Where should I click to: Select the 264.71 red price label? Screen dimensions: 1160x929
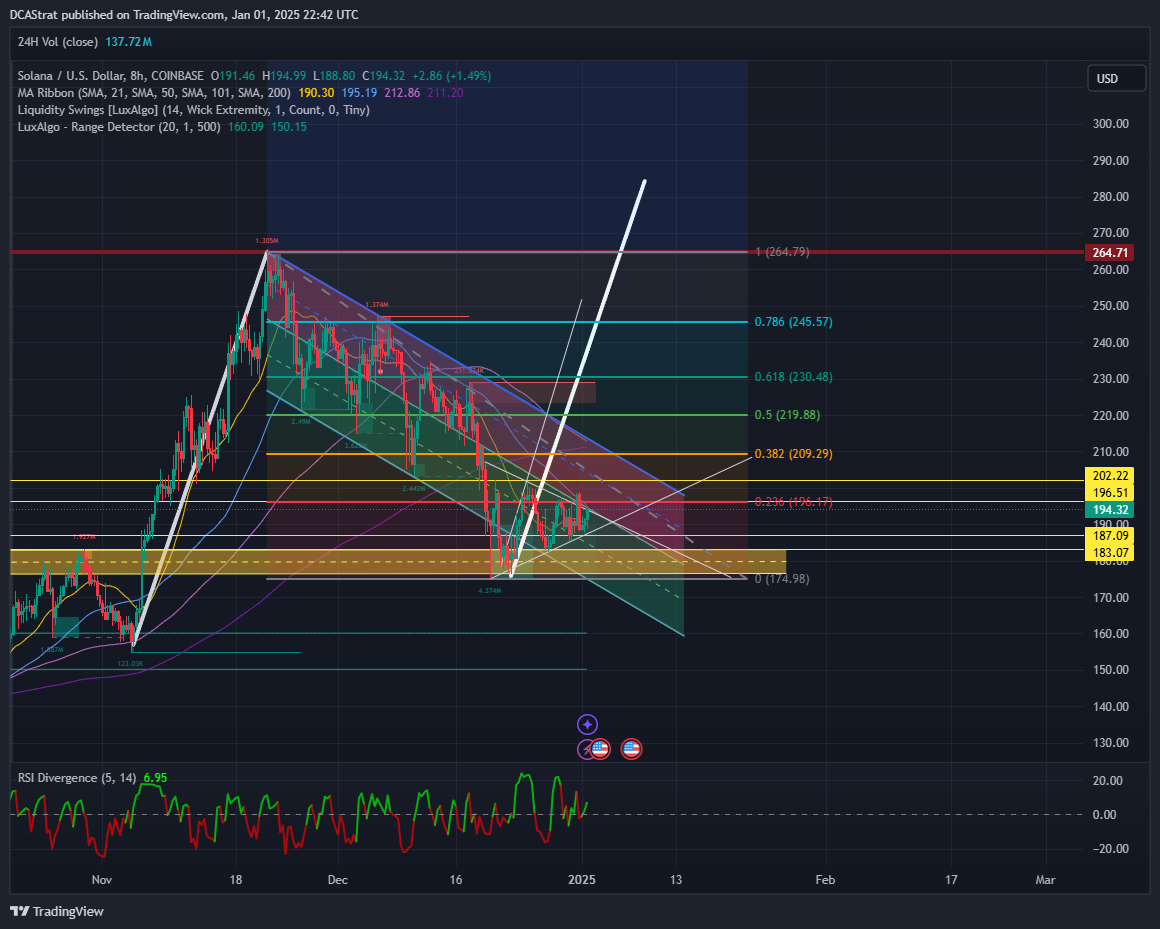tap(1109, 253)
